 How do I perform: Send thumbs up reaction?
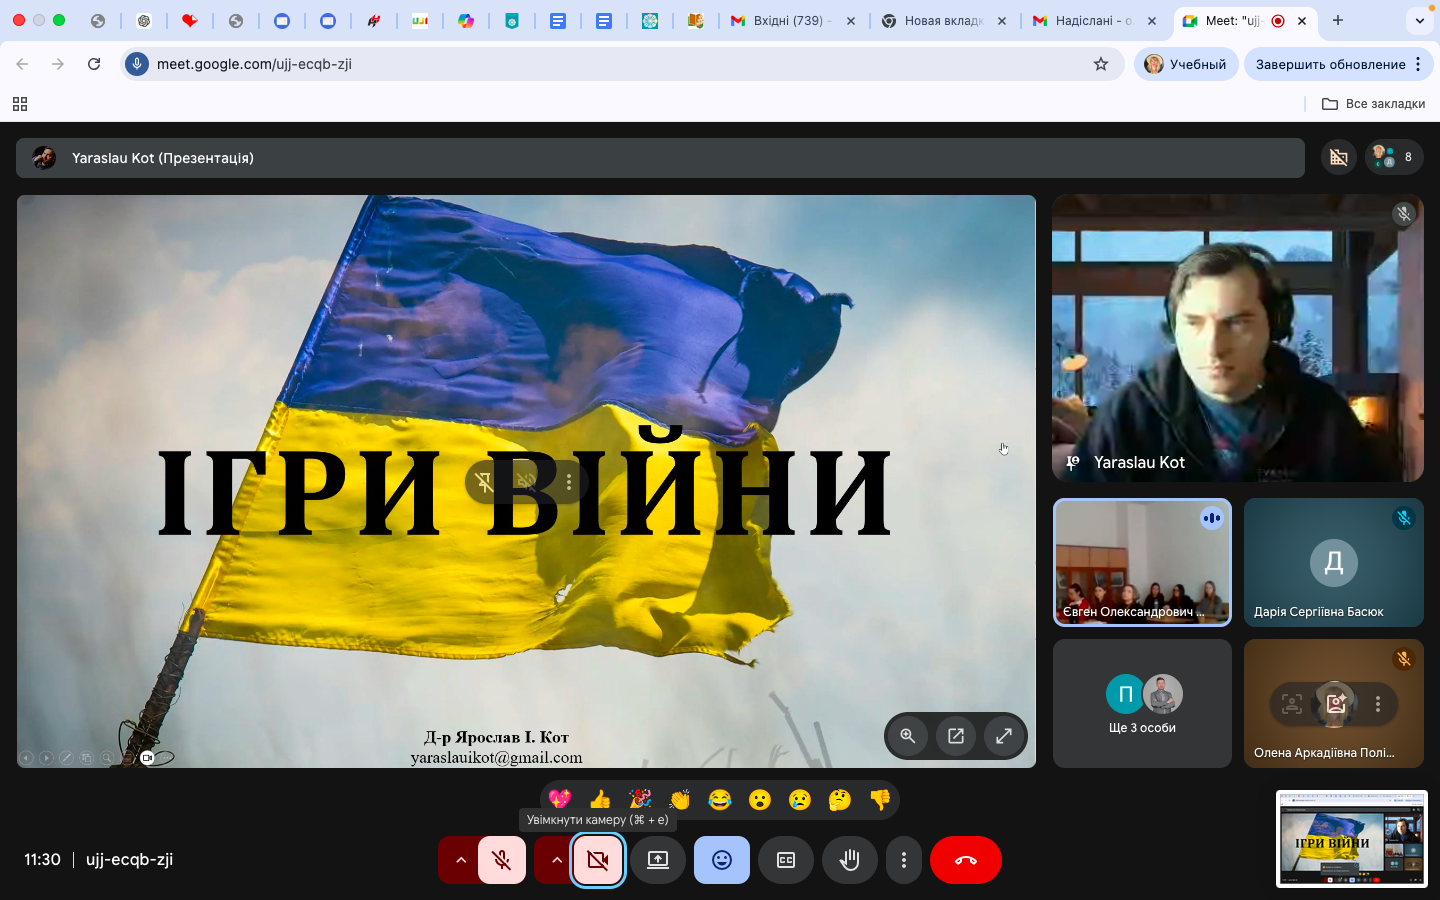click(600, 799)
